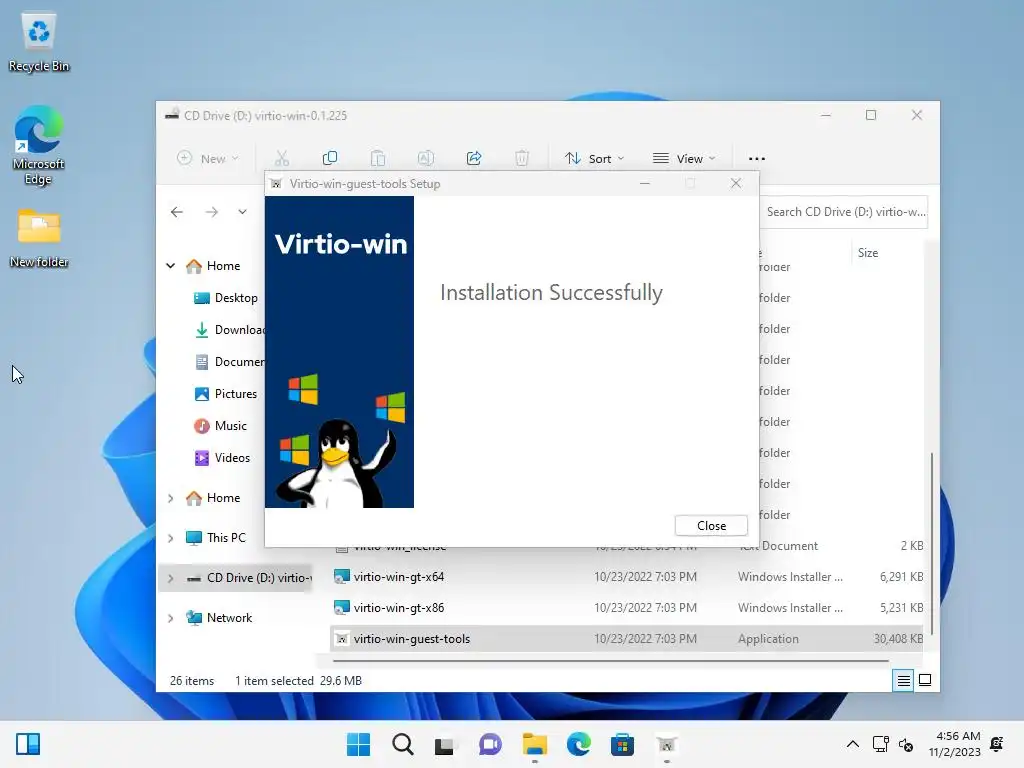Close the Virtio-win-guest-tools Setup dialog using Close button
1024x768 pixels.
pos(711,526)
